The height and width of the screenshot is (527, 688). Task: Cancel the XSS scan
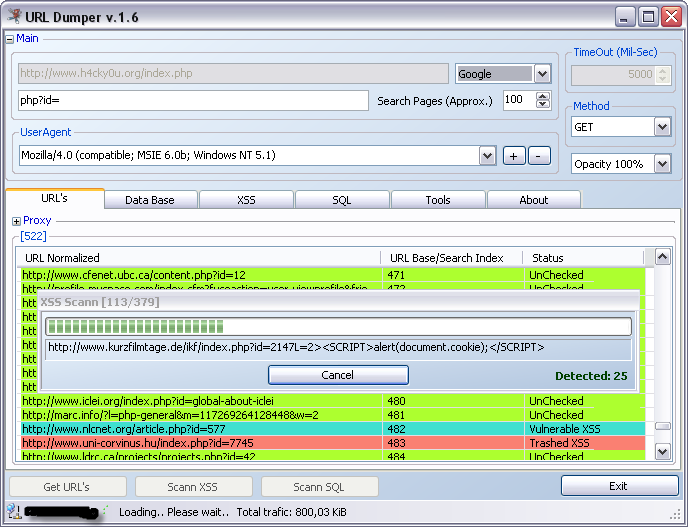338,375
